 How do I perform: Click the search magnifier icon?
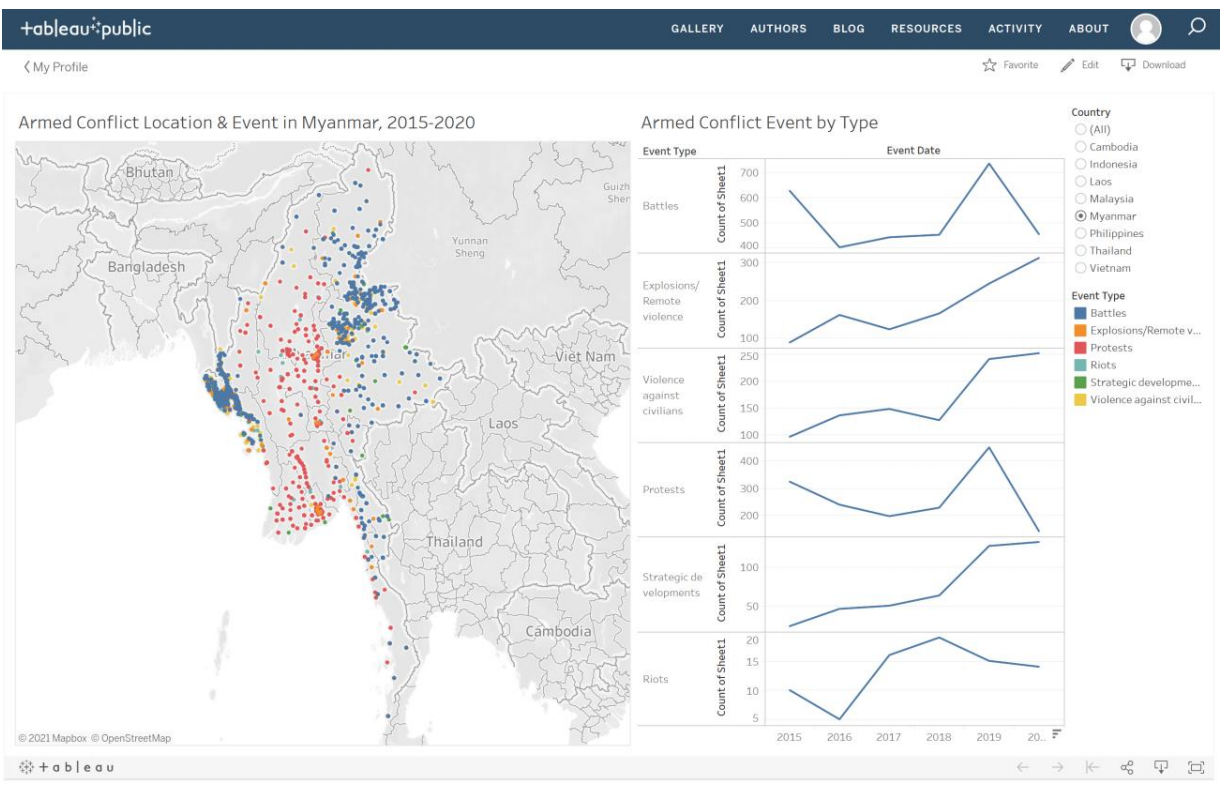point(1196,28)
